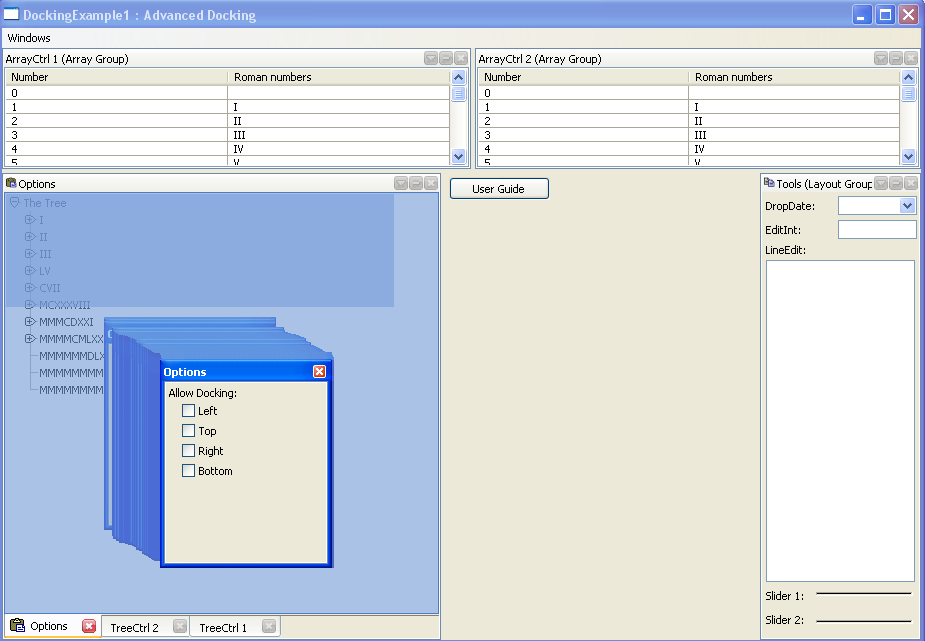Tick the Bottom docking checkbox
The image size is (925, 641).
189,471
